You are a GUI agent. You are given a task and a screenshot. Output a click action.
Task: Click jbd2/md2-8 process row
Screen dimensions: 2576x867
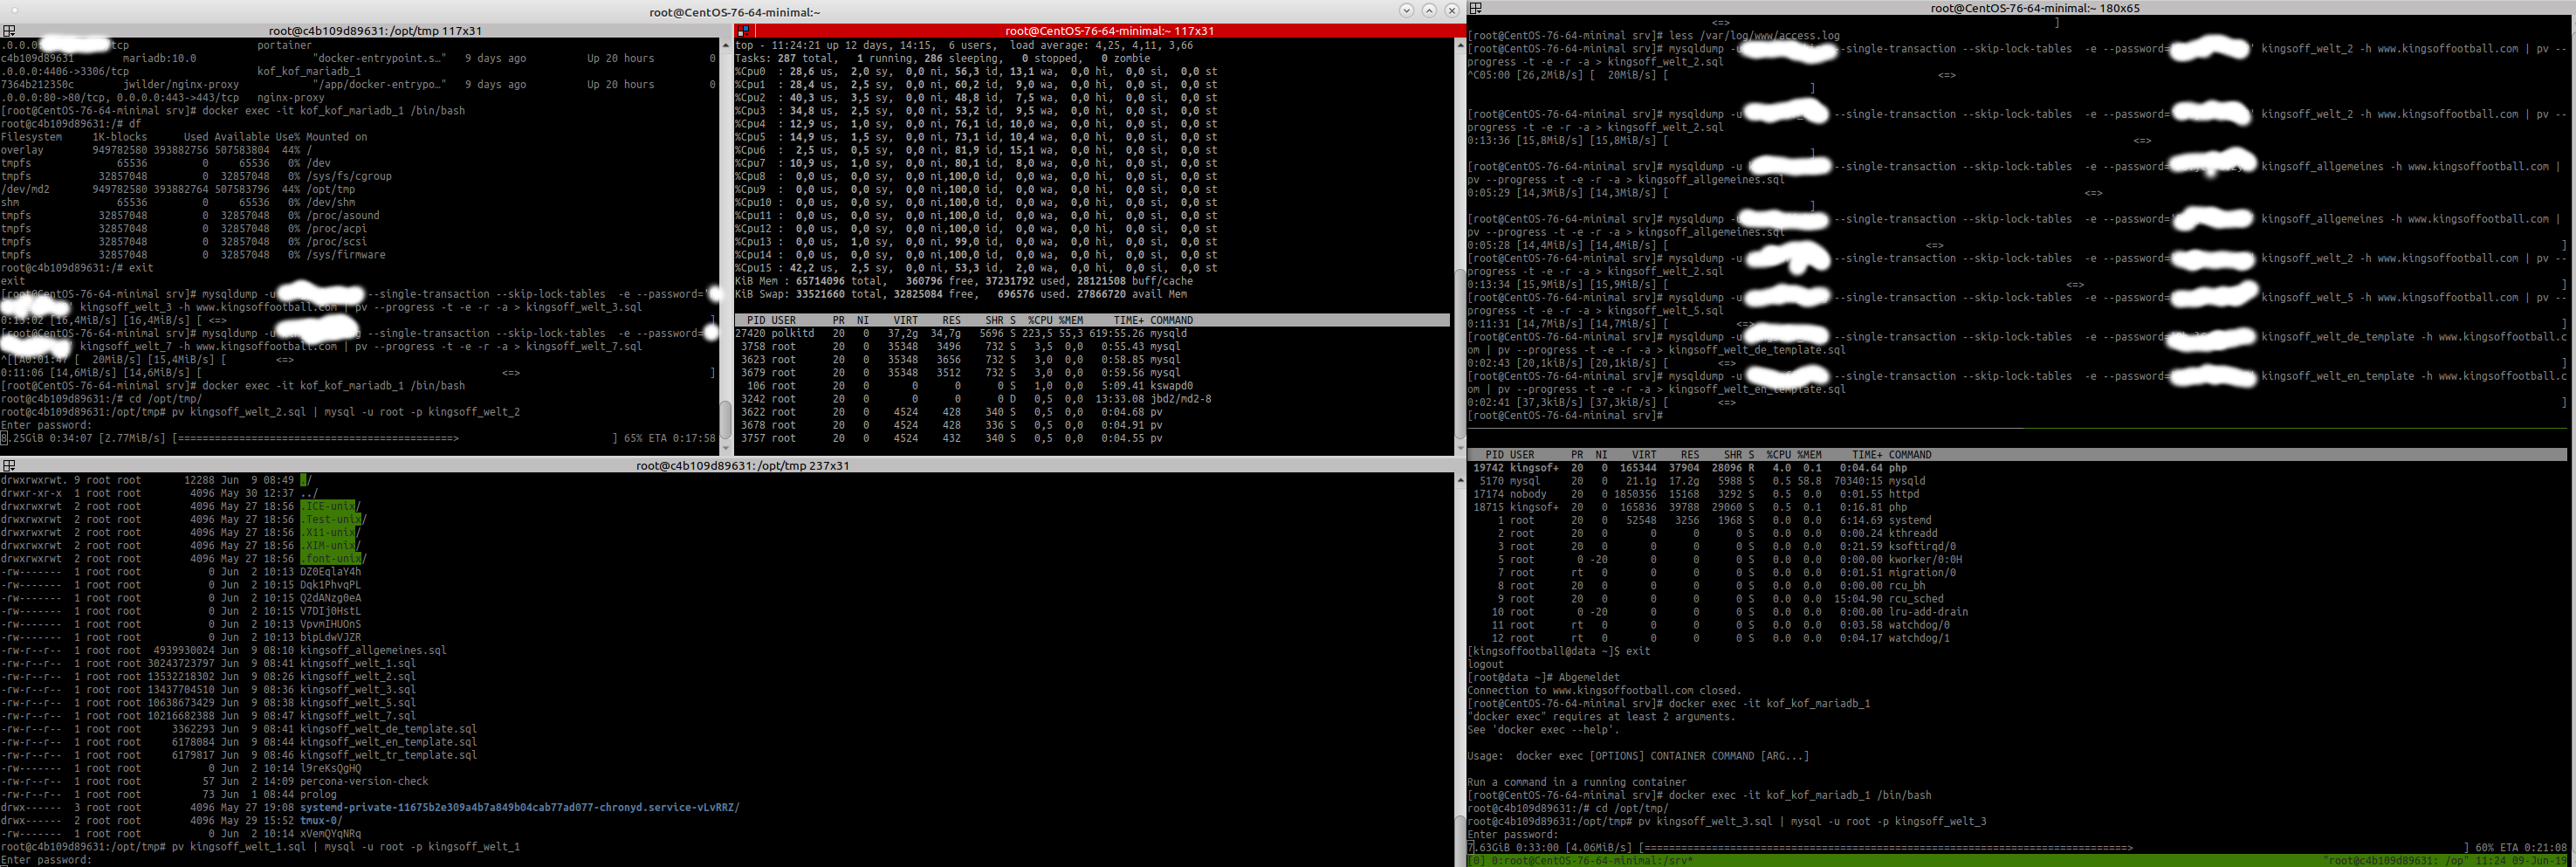click(973, 398)
